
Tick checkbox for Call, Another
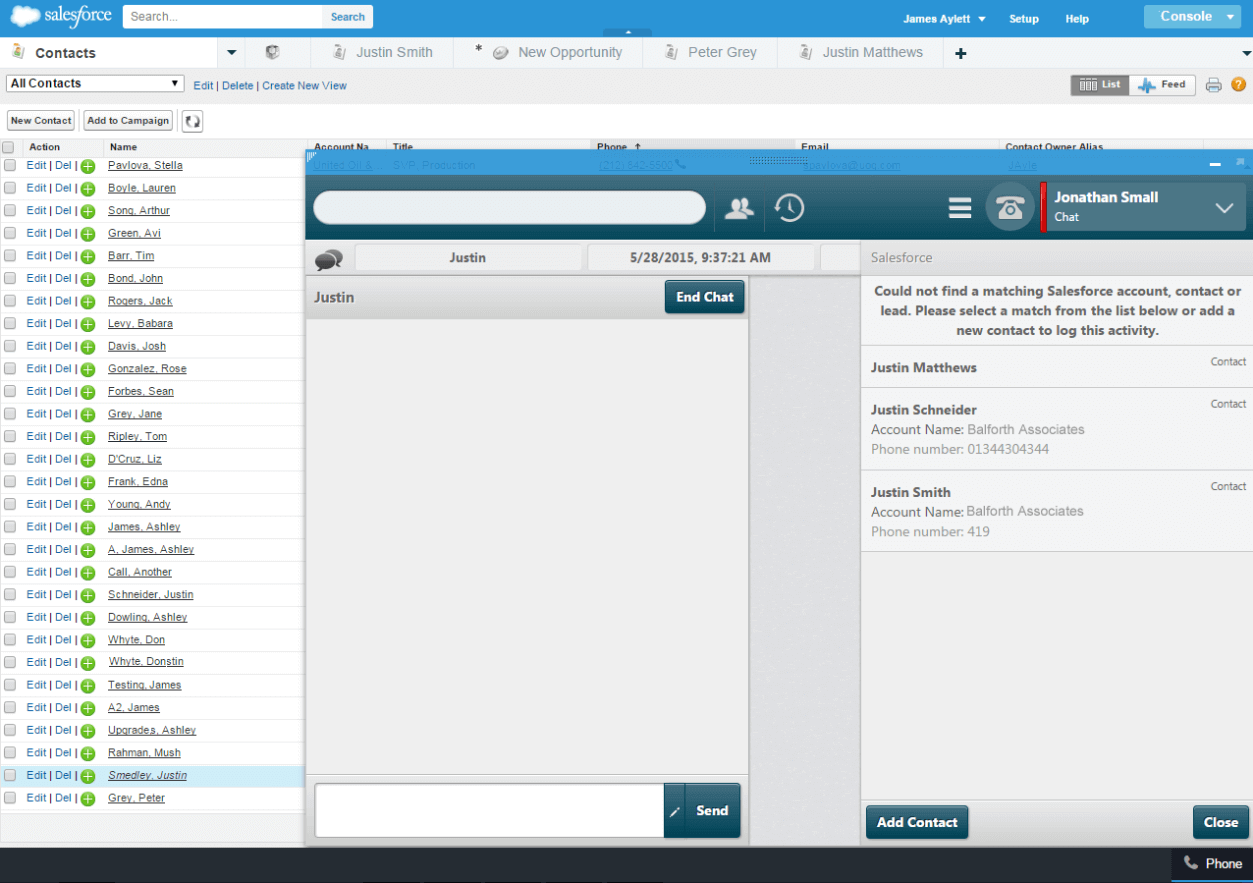point(10,572)
